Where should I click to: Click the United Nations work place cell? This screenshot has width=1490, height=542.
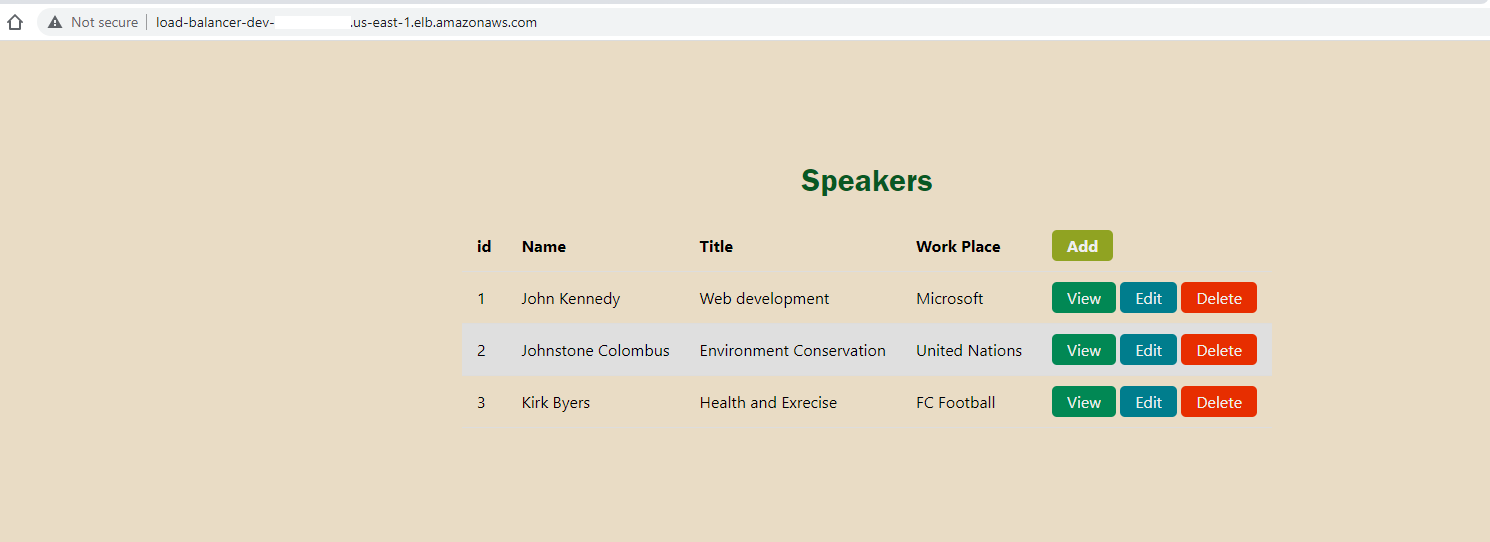968,351
